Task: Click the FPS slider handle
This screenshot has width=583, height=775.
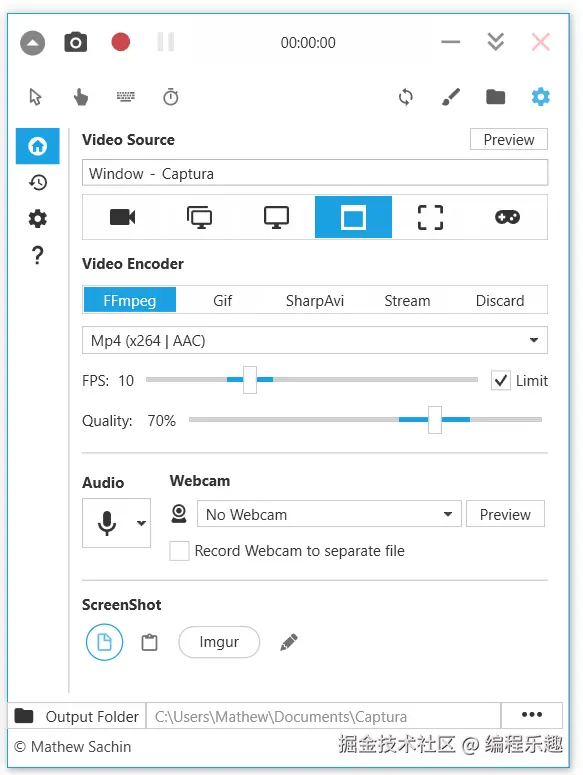Action: click(250, 380)
